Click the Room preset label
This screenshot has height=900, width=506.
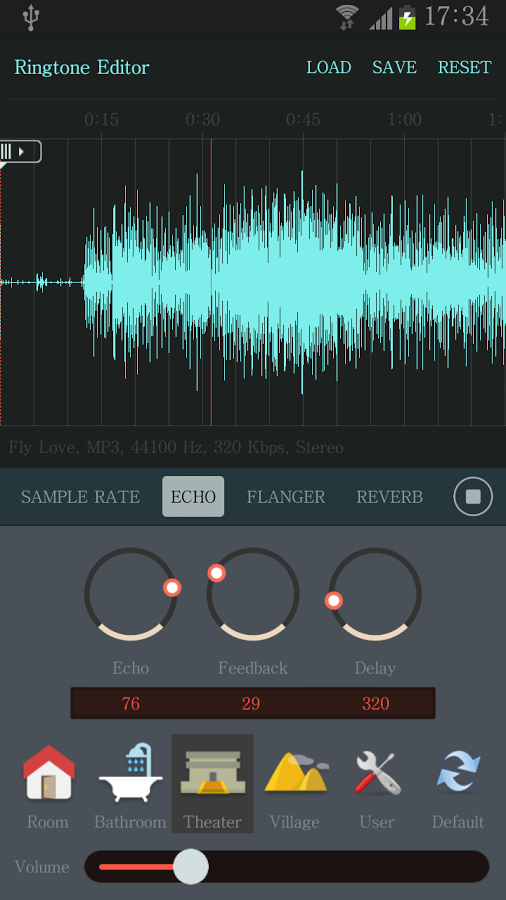click(49, 822)
